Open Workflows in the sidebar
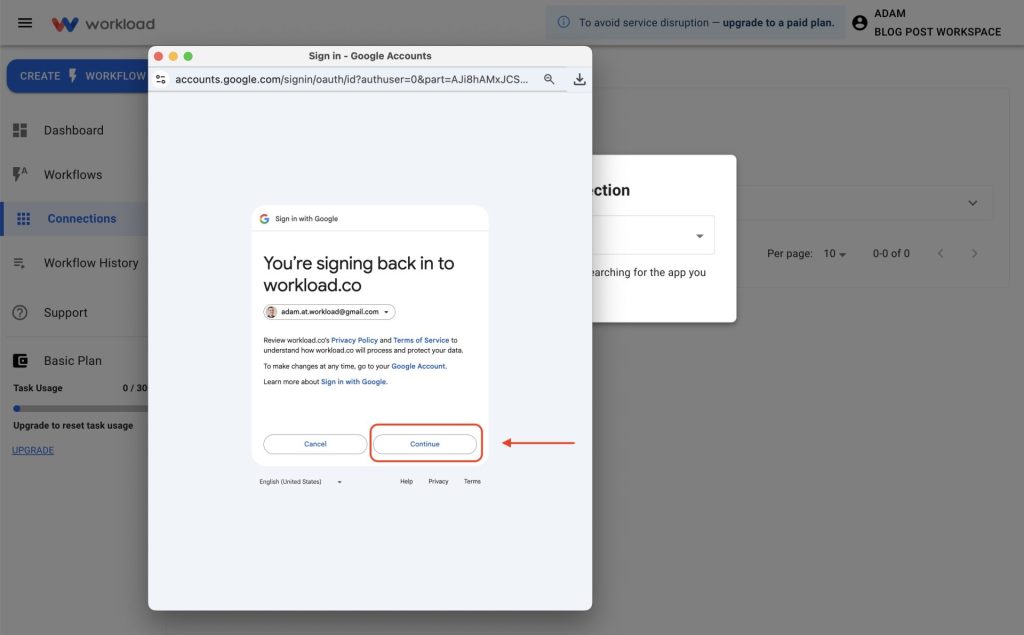This screenshot has width=1024, height=635. [73, 174]
